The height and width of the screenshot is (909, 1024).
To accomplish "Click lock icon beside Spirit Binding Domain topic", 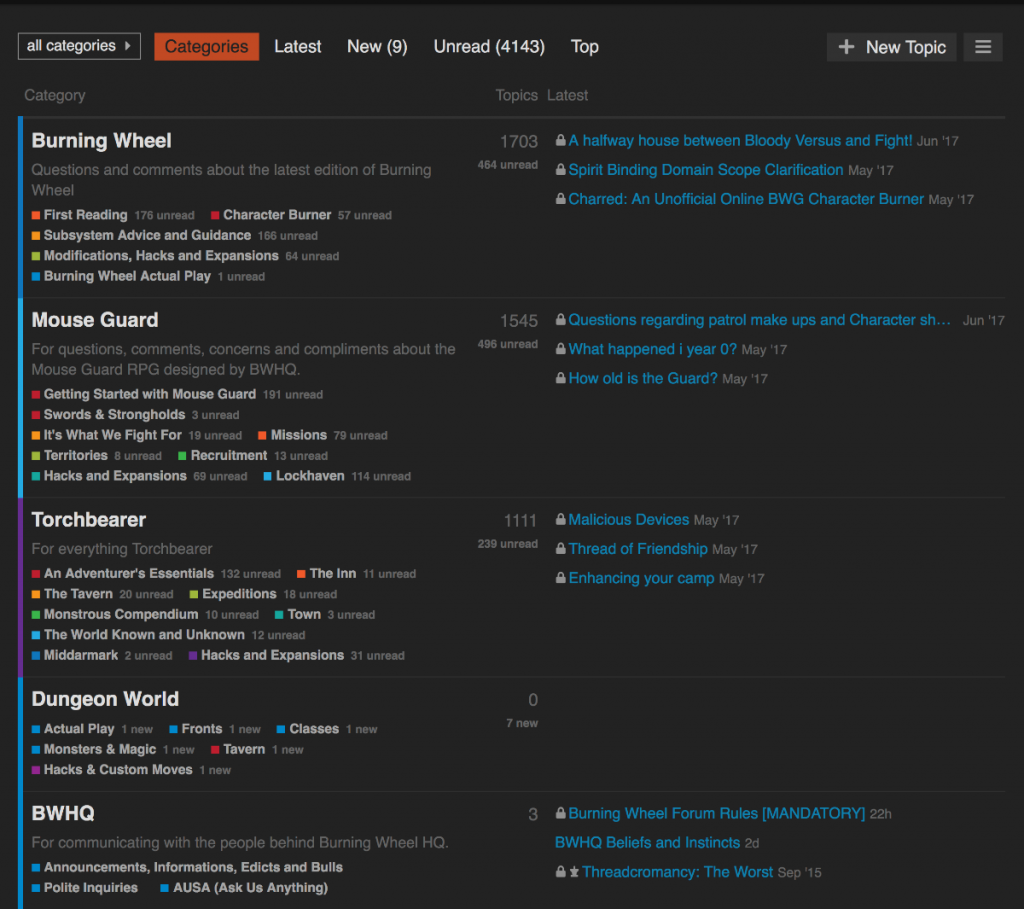I will (x=560, y=169).
